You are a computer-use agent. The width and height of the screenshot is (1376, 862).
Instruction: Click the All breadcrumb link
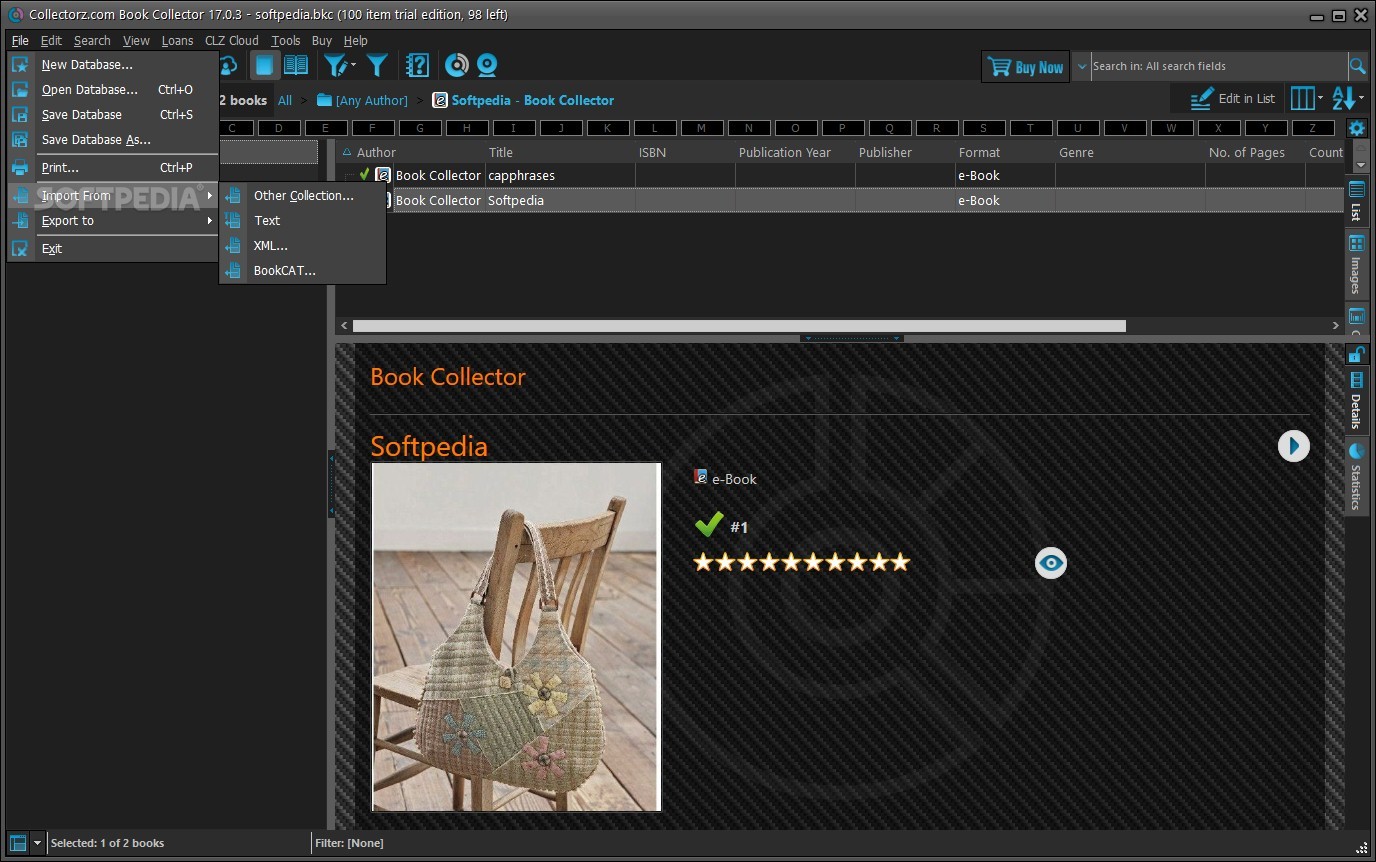pyautogui.click(x=285, y=100)
